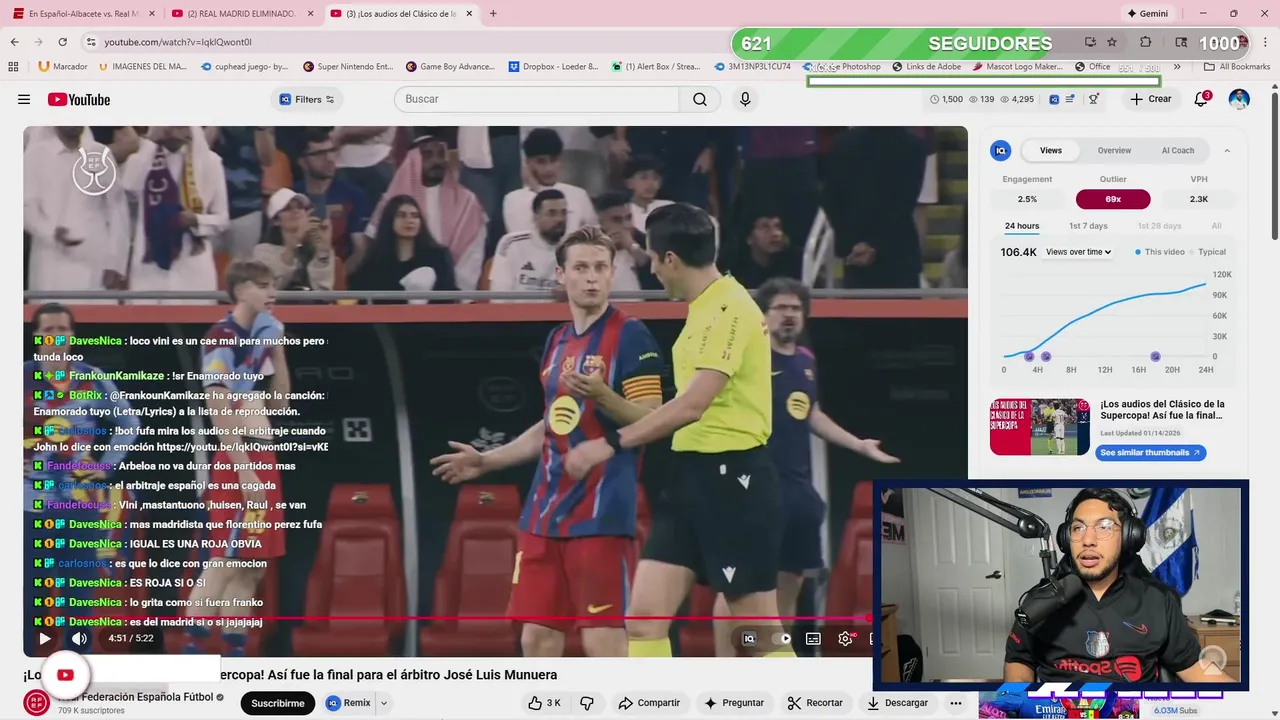Screen dimensions: 1280x720
Task: Open the video thumbnail in IQ panel
Action: [x=1040, y=427]
